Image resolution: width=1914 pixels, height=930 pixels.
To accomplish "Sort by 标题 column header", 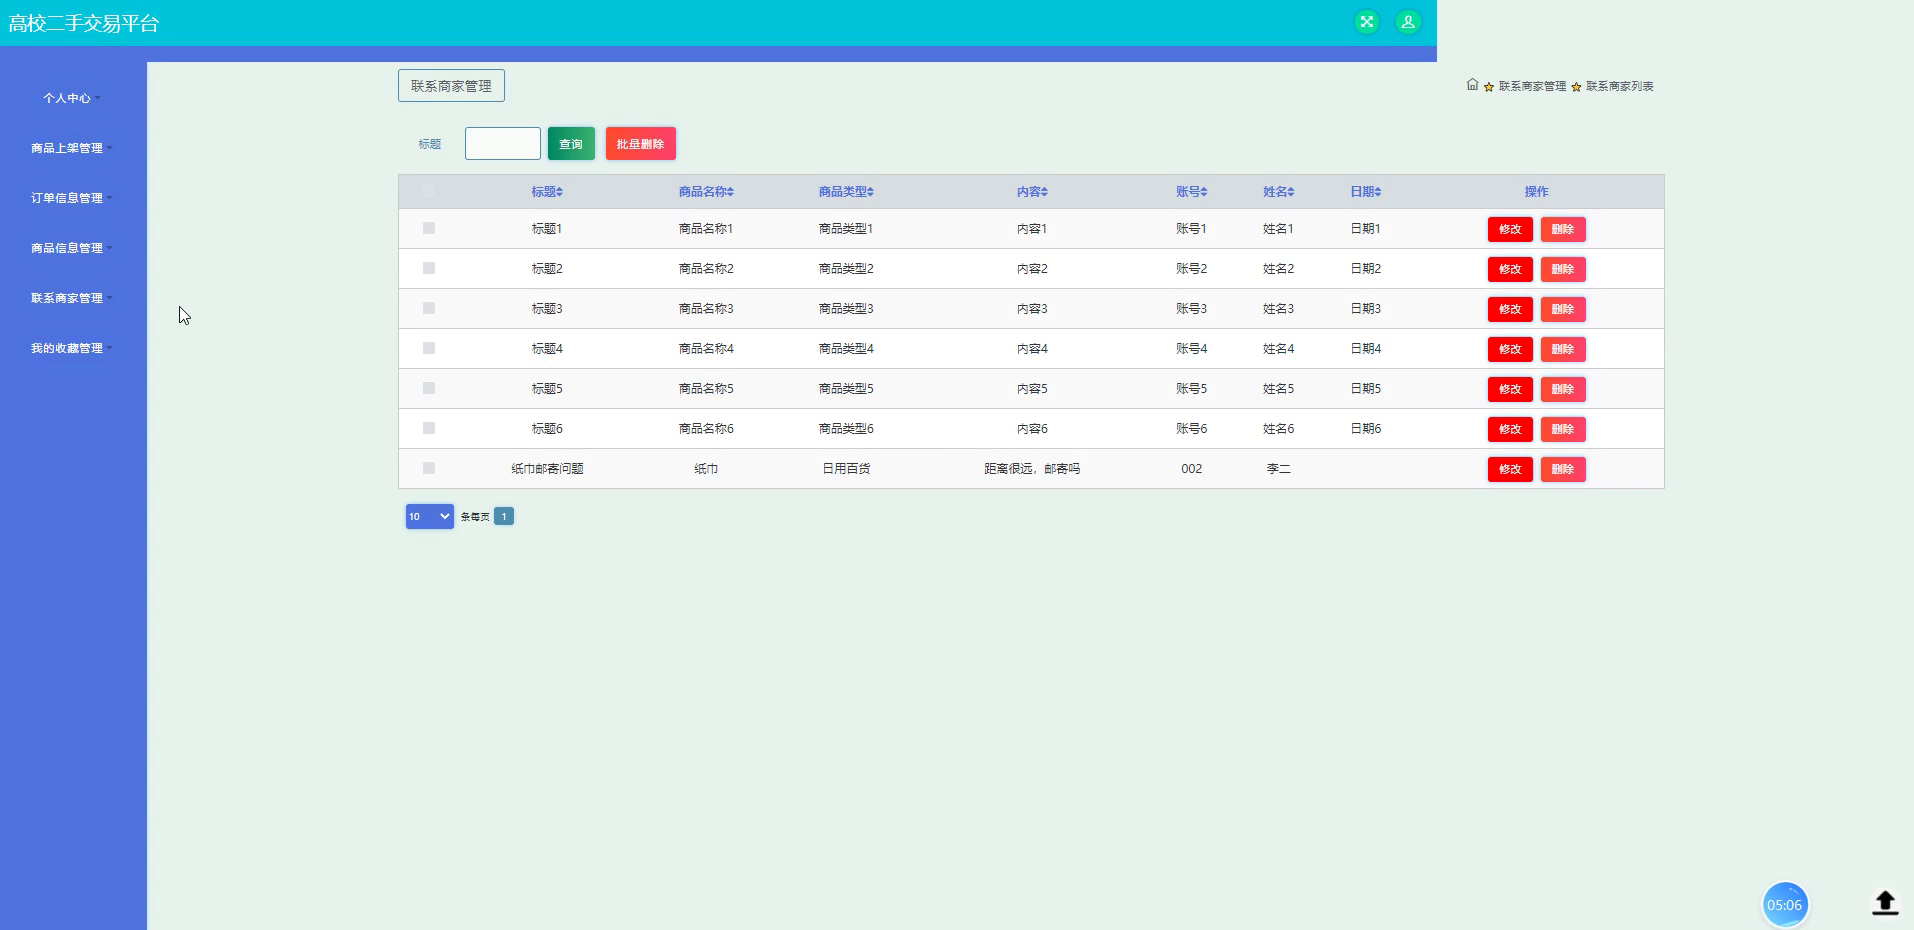I will pos(547,192).
